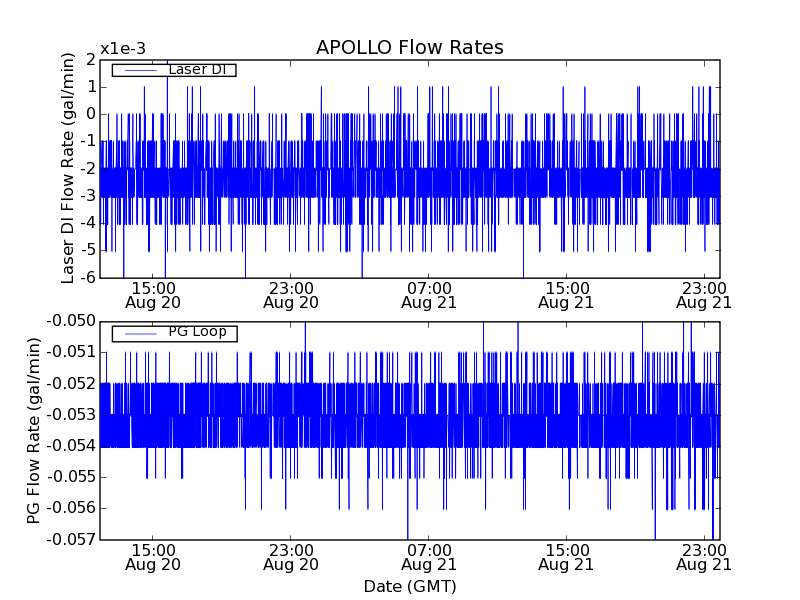Image resolution: width=800 pixels, height=600 pixels.
Task: Select the PG Loop legend label
Action: [197, 332]
